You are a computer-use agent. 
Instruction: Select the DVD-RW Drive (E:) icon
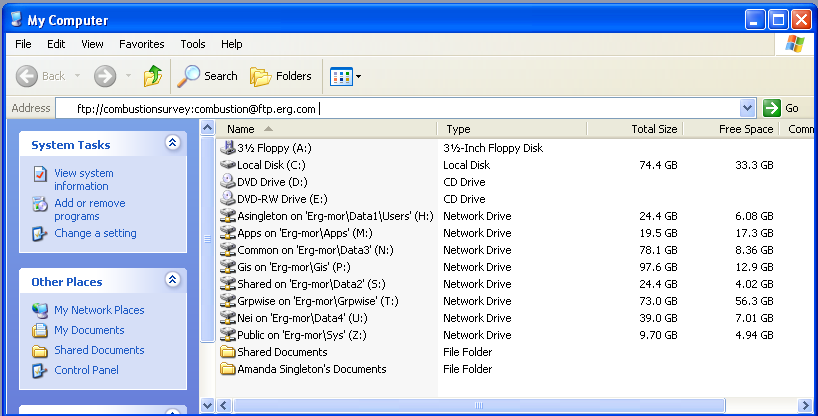228,199
